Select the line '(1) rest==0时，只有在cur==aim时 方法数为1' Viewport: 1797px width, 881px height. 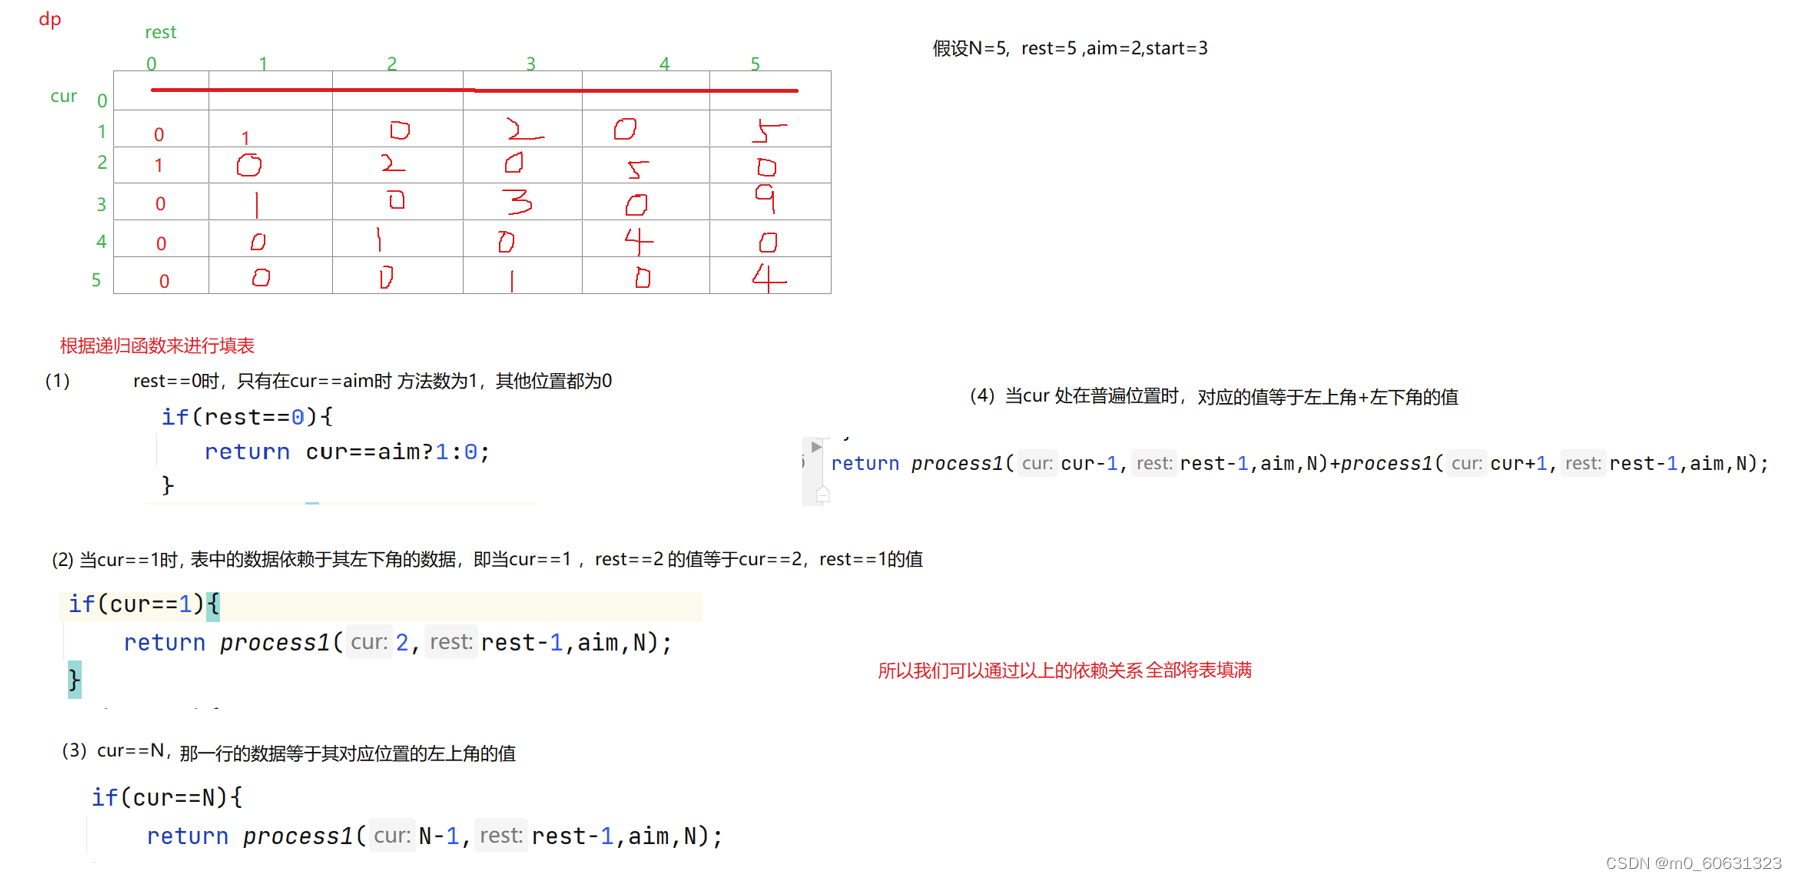[x=329, y=381]
